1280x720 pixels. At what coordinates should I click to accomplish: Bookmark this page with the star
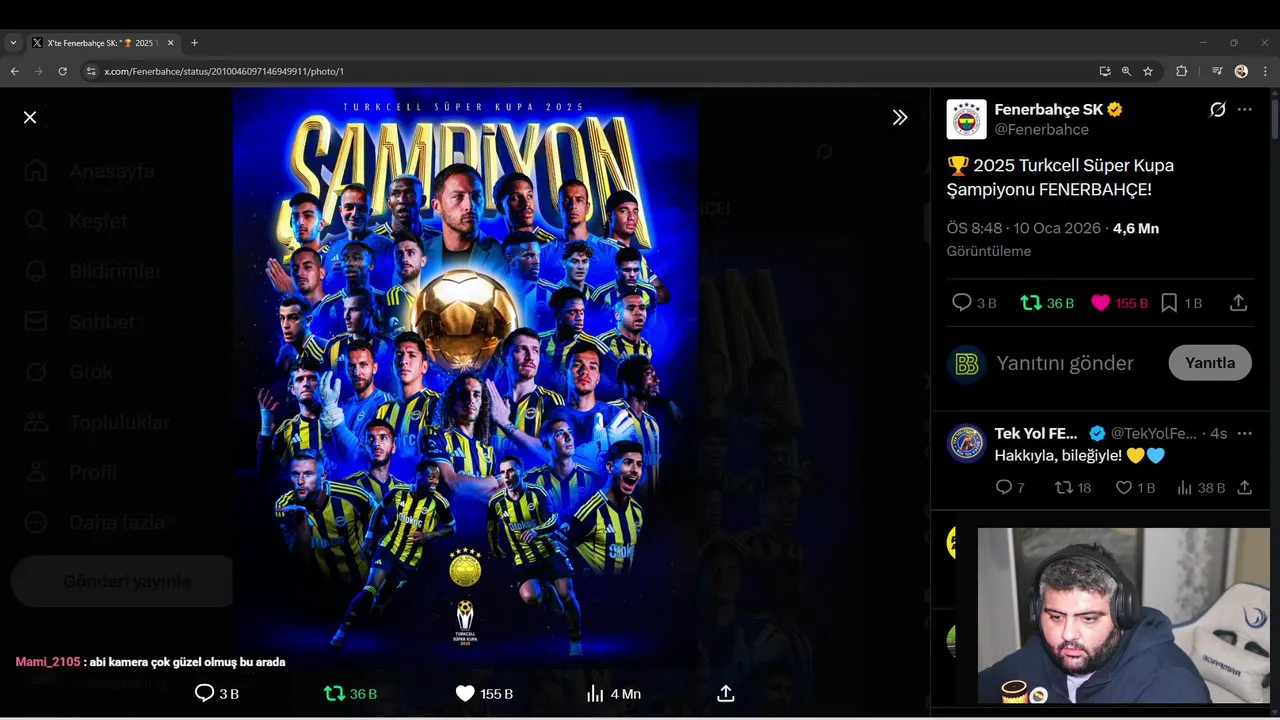(x=1148, y=71)
